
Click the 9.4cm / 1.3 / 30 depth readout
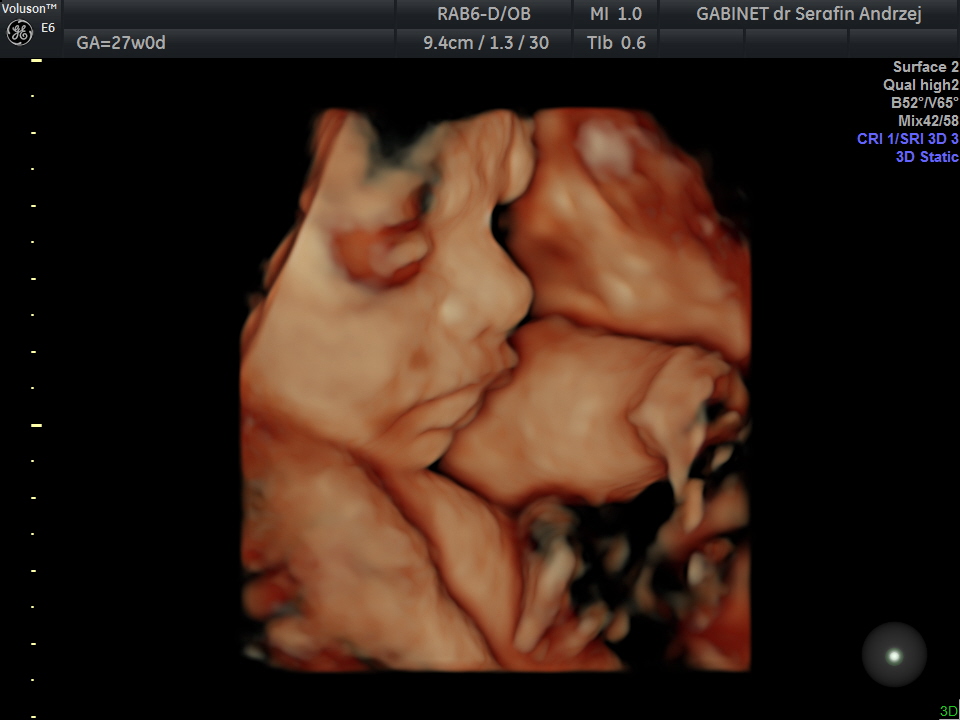pyautogui.click(x=486, y=43)
